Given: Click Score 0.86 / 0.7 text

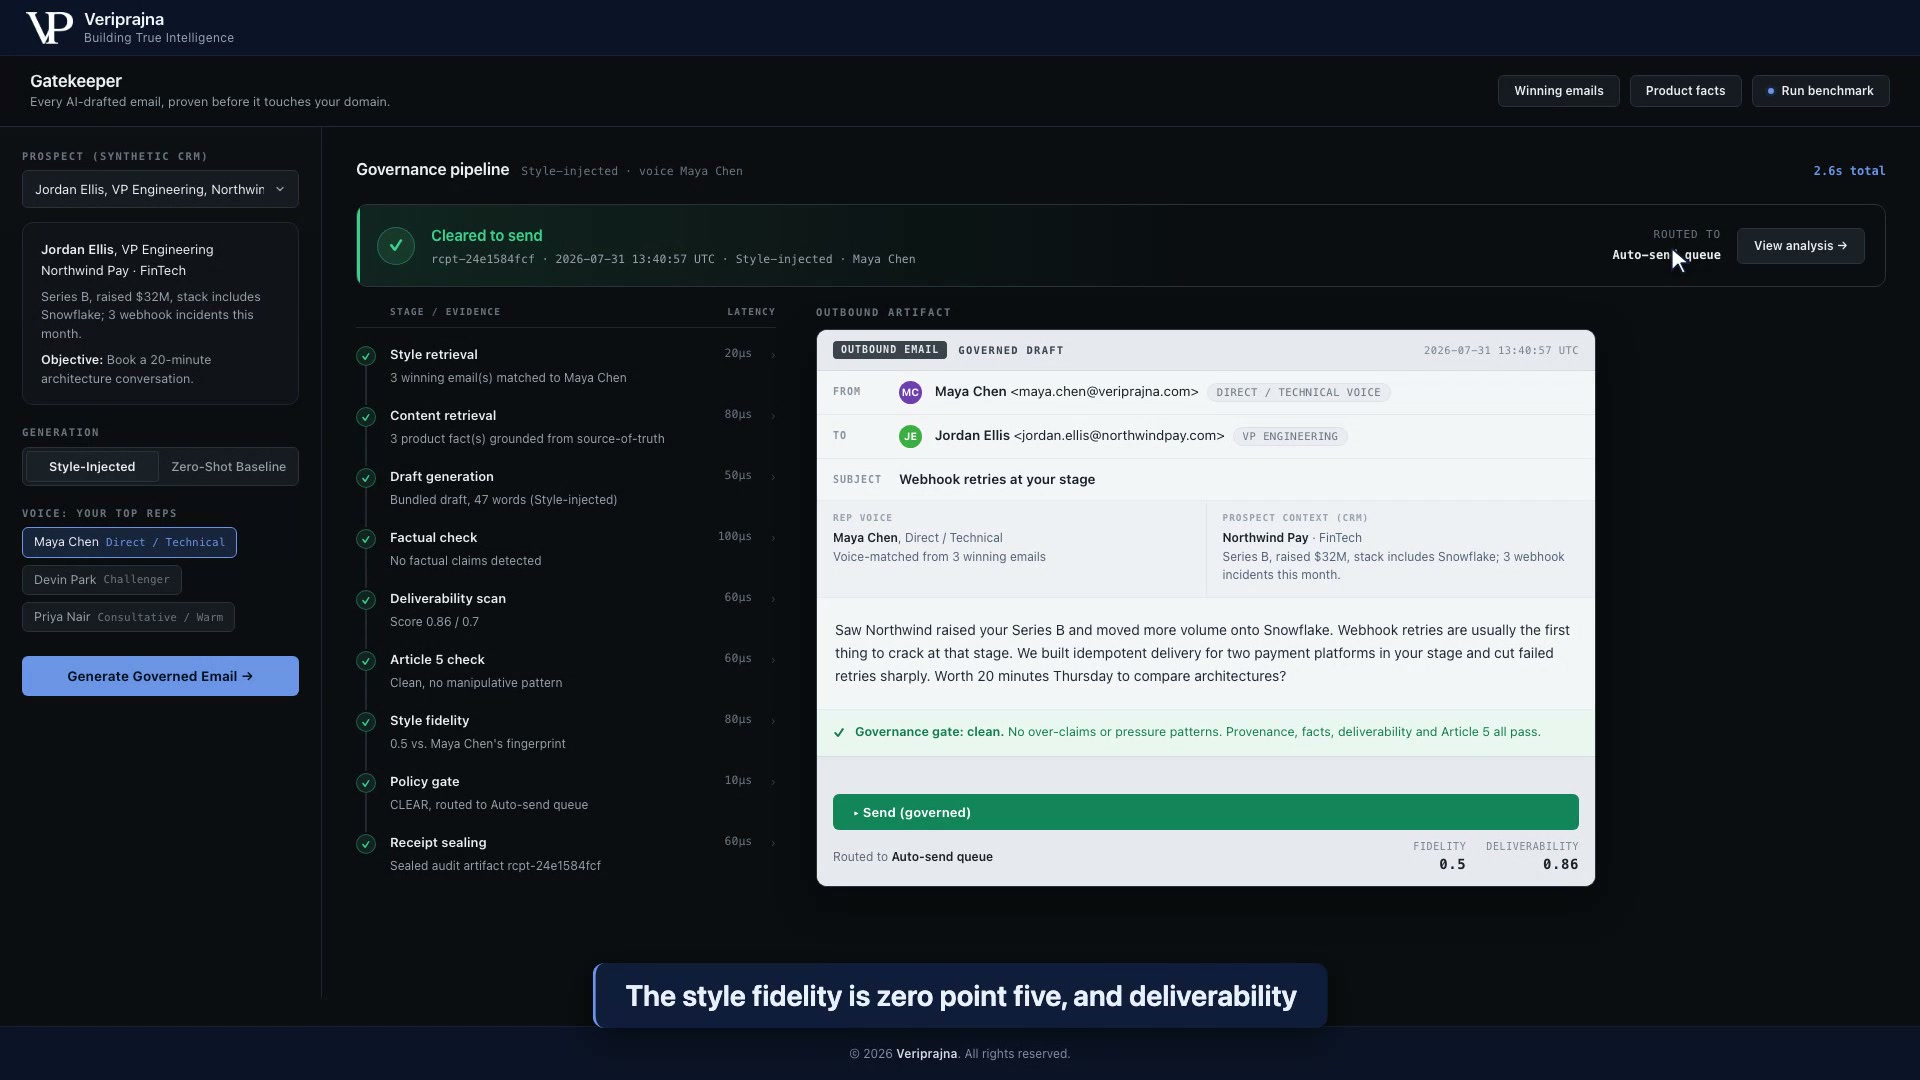Looking at the screenshot, I should (434, 622).
